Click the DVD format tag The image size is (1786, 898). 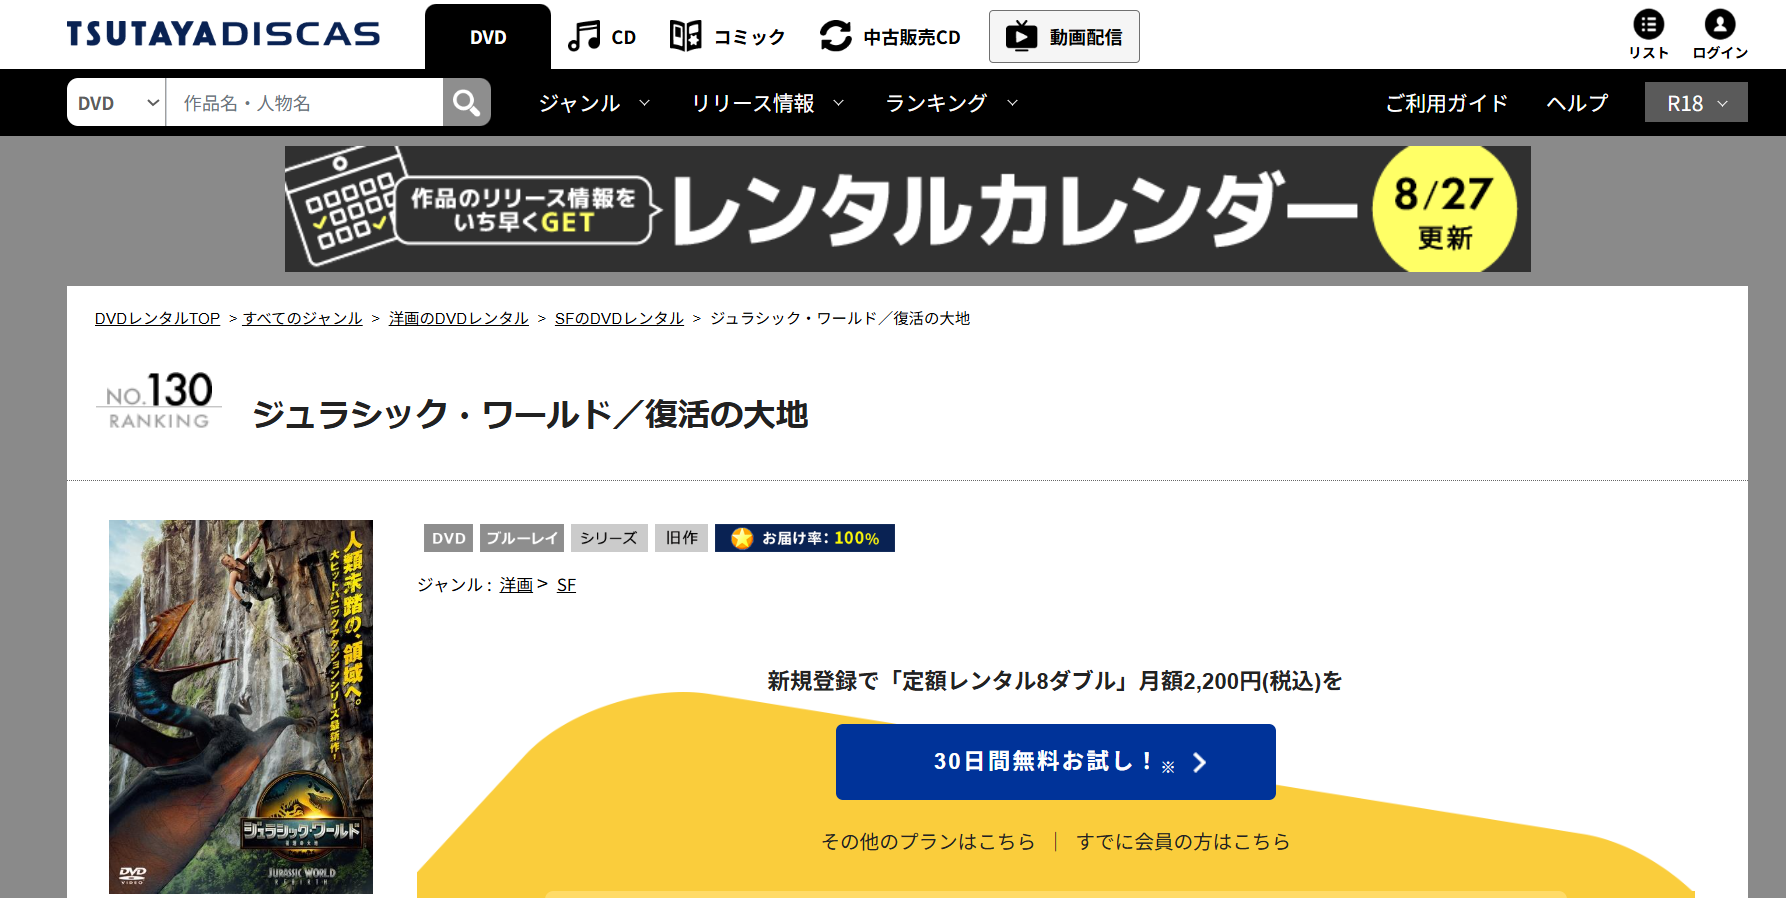click(x=448, y=538)
